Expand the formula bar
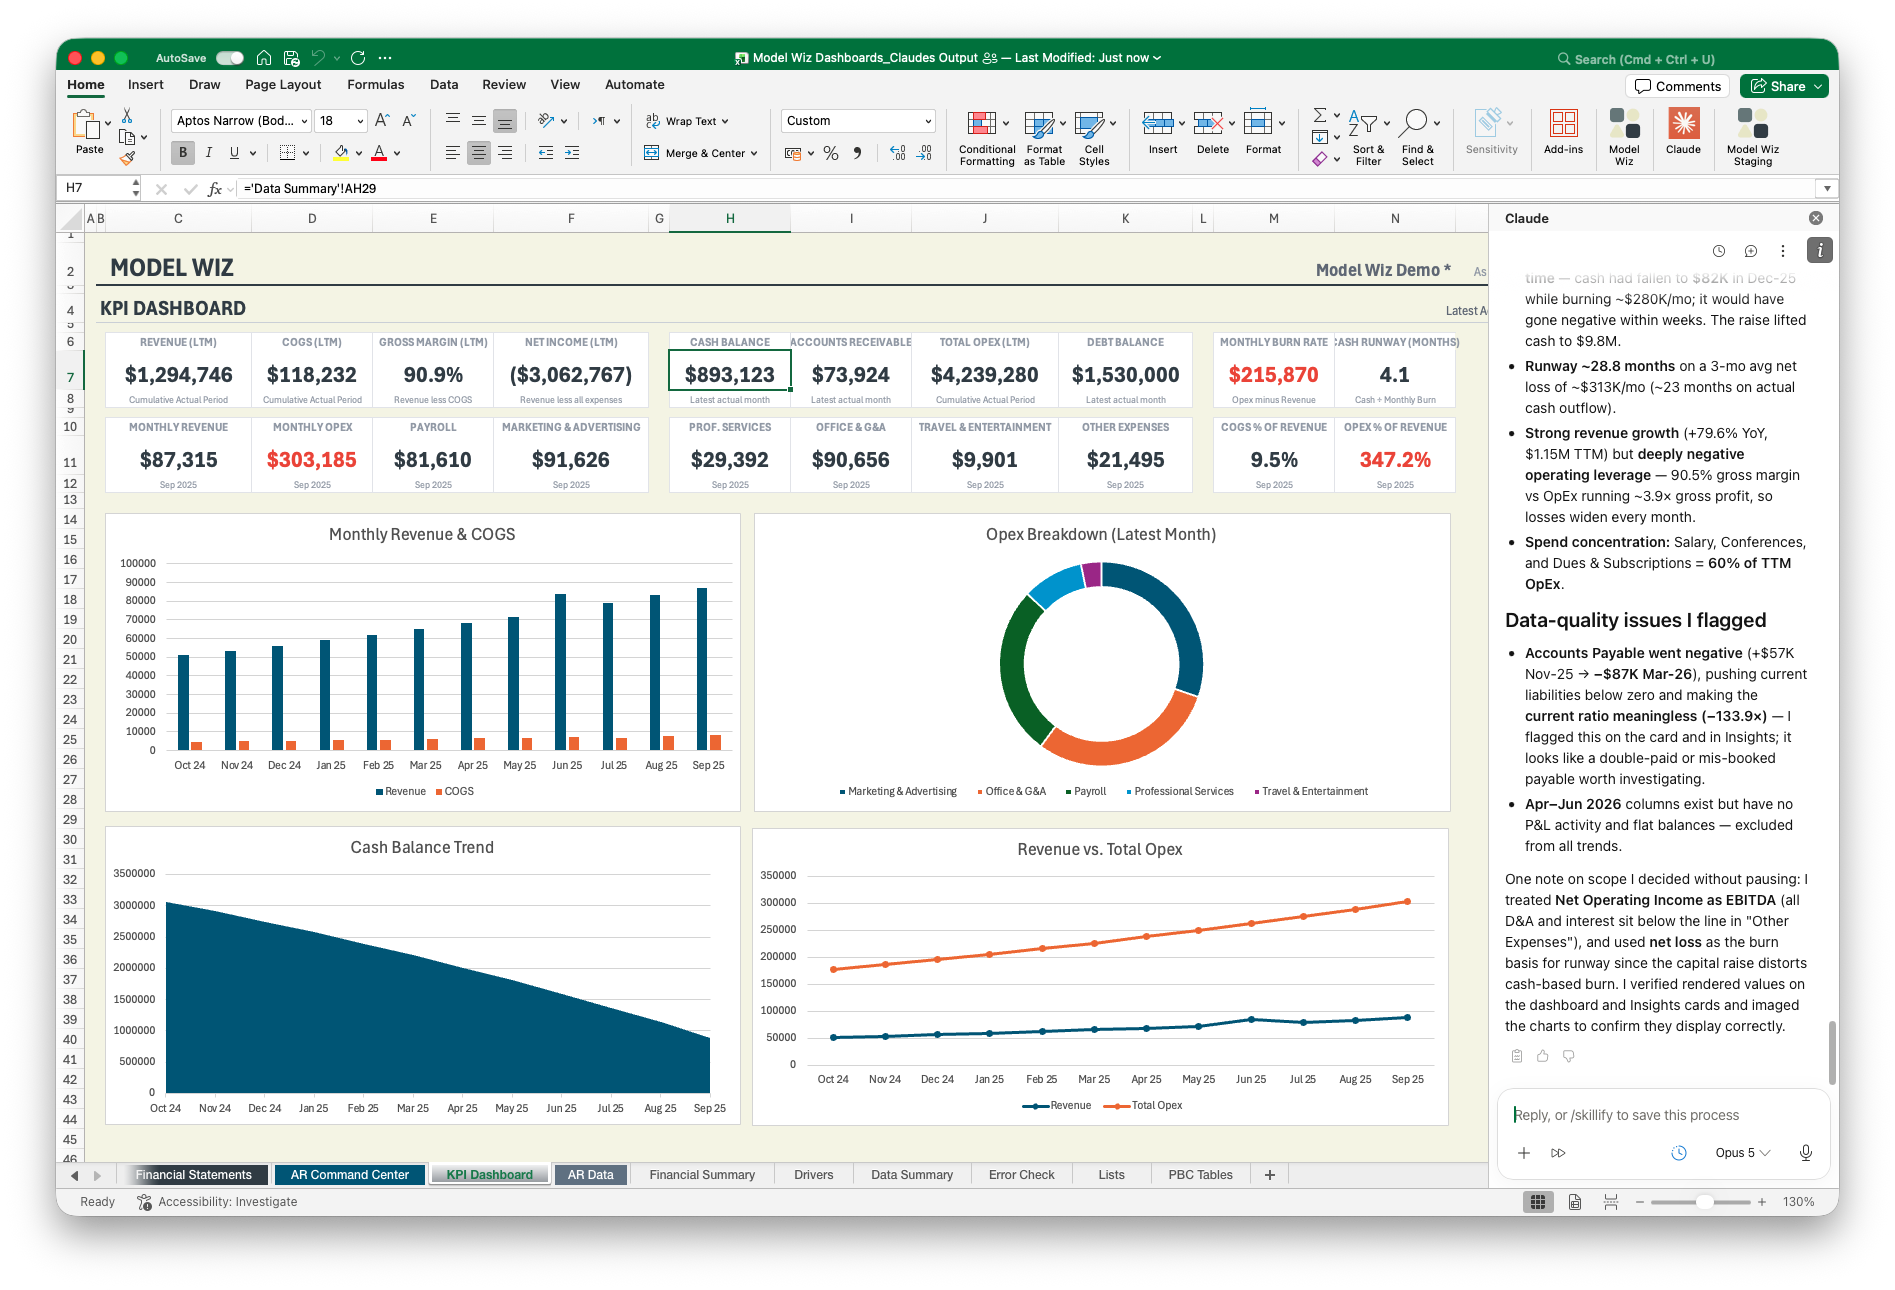Viewport: 1895px width, 1290px height. coord(1827,188)
